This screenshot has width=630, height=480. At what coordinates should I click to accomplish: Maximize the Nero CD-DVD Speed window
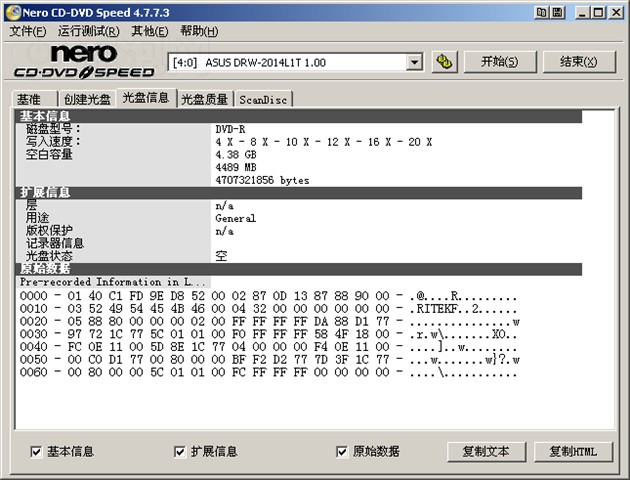click(598, 12)
